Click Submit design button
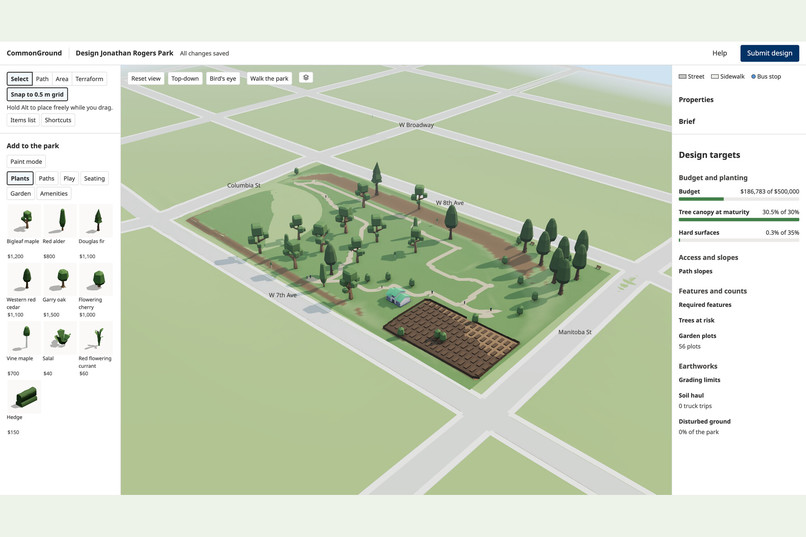Viewport: 806px width, 537px height. [x=770, y=53]
